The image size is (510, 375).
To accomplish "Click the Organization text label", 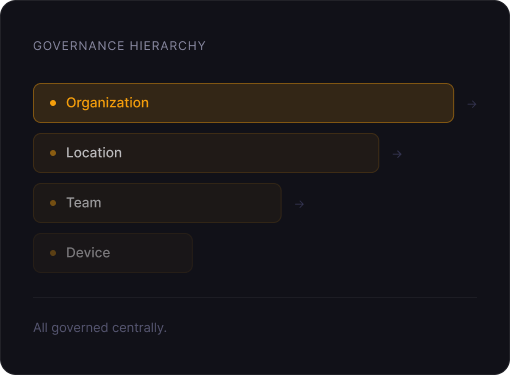I will coord(107,103).
